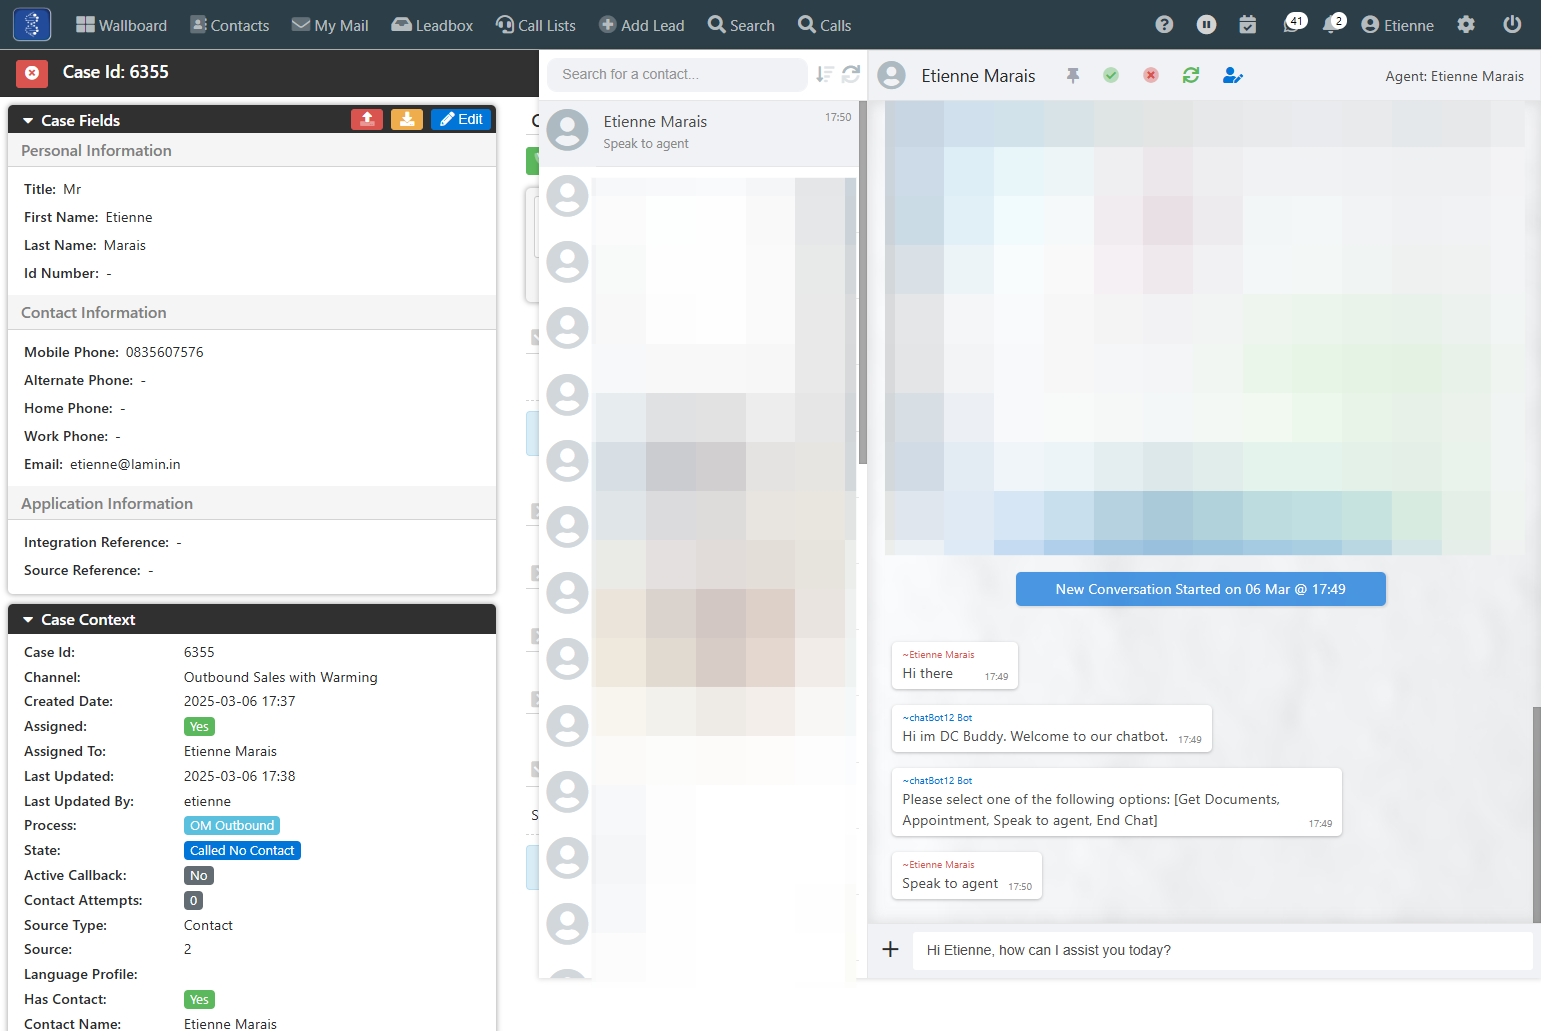Click mobile phone number 0835607576
The image size is (1541, 1031).
pyautogui.click(x=165, y=352)
